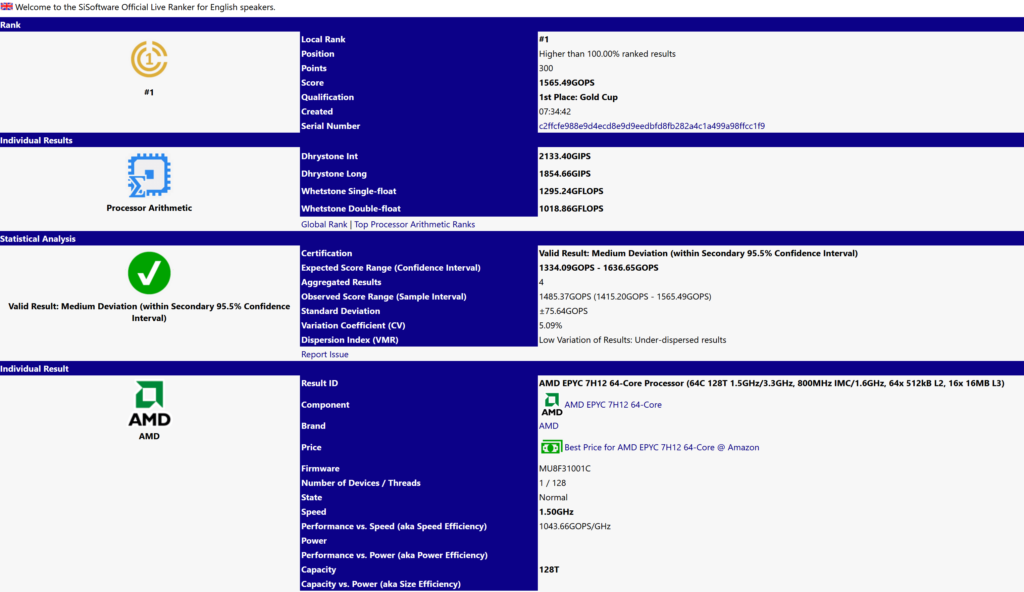
Task: Click the welcome message at the top
Action: coord(145,7)
